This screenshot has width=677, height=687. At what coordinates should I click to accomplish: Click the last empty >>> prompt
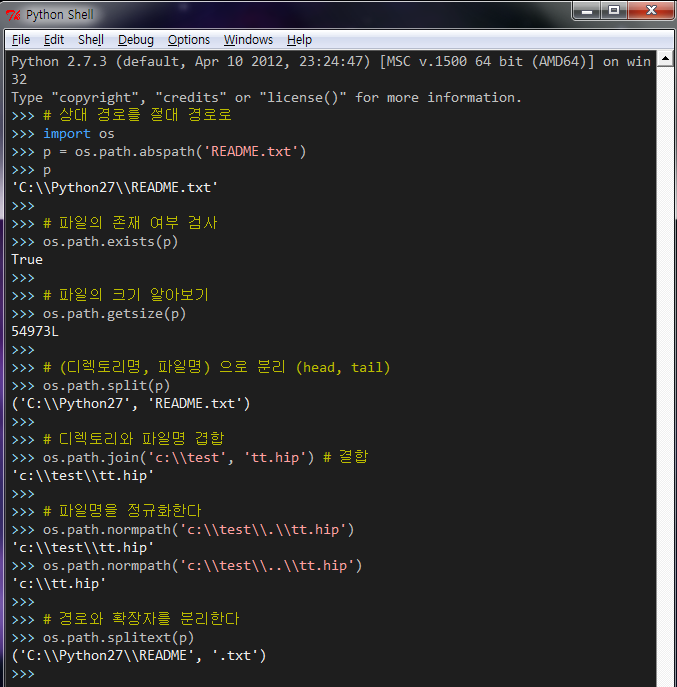click(x=23, y=673)
